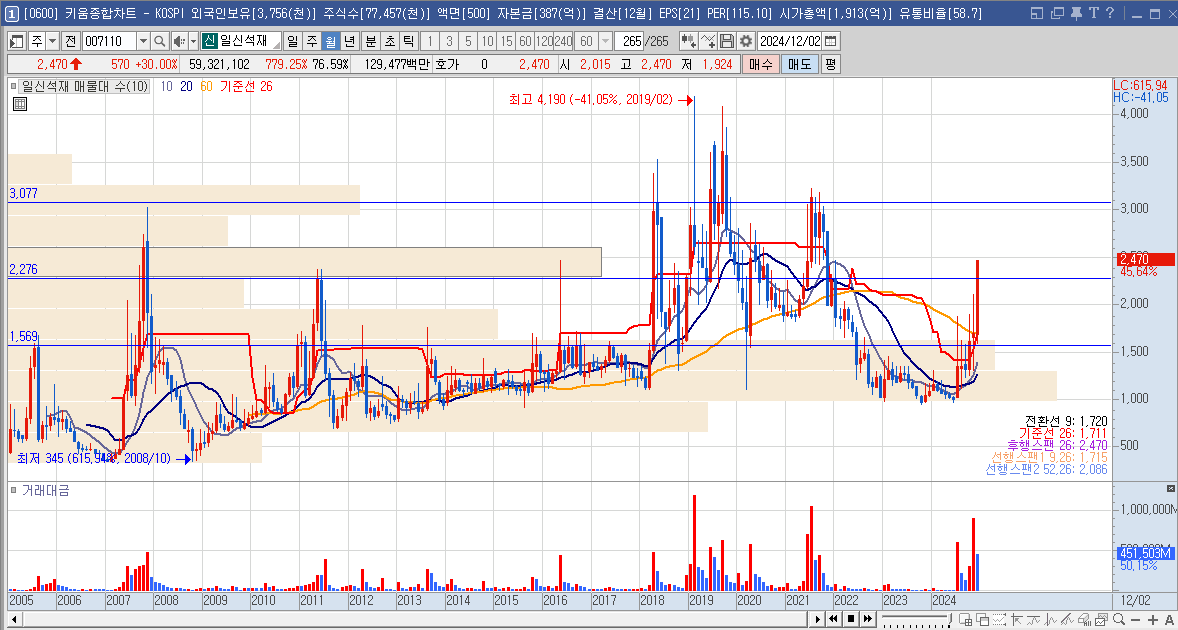Click the chart zoom magnifier icon at bottom
Screen dimensions: 1178x630
tap(1119, 619)
